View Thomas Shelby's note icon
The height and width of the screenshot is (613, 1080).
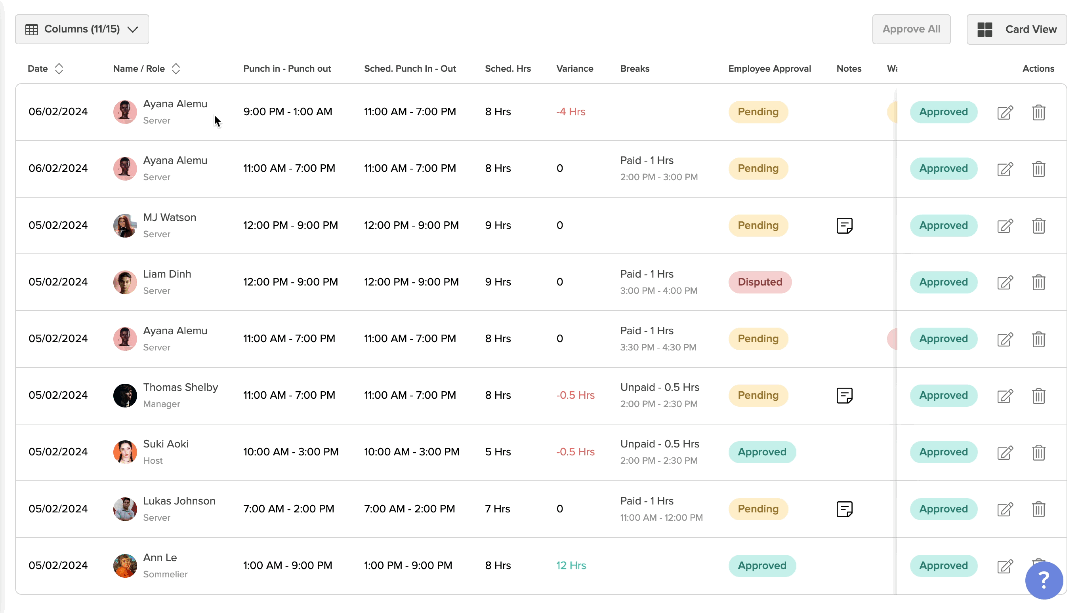845,396
